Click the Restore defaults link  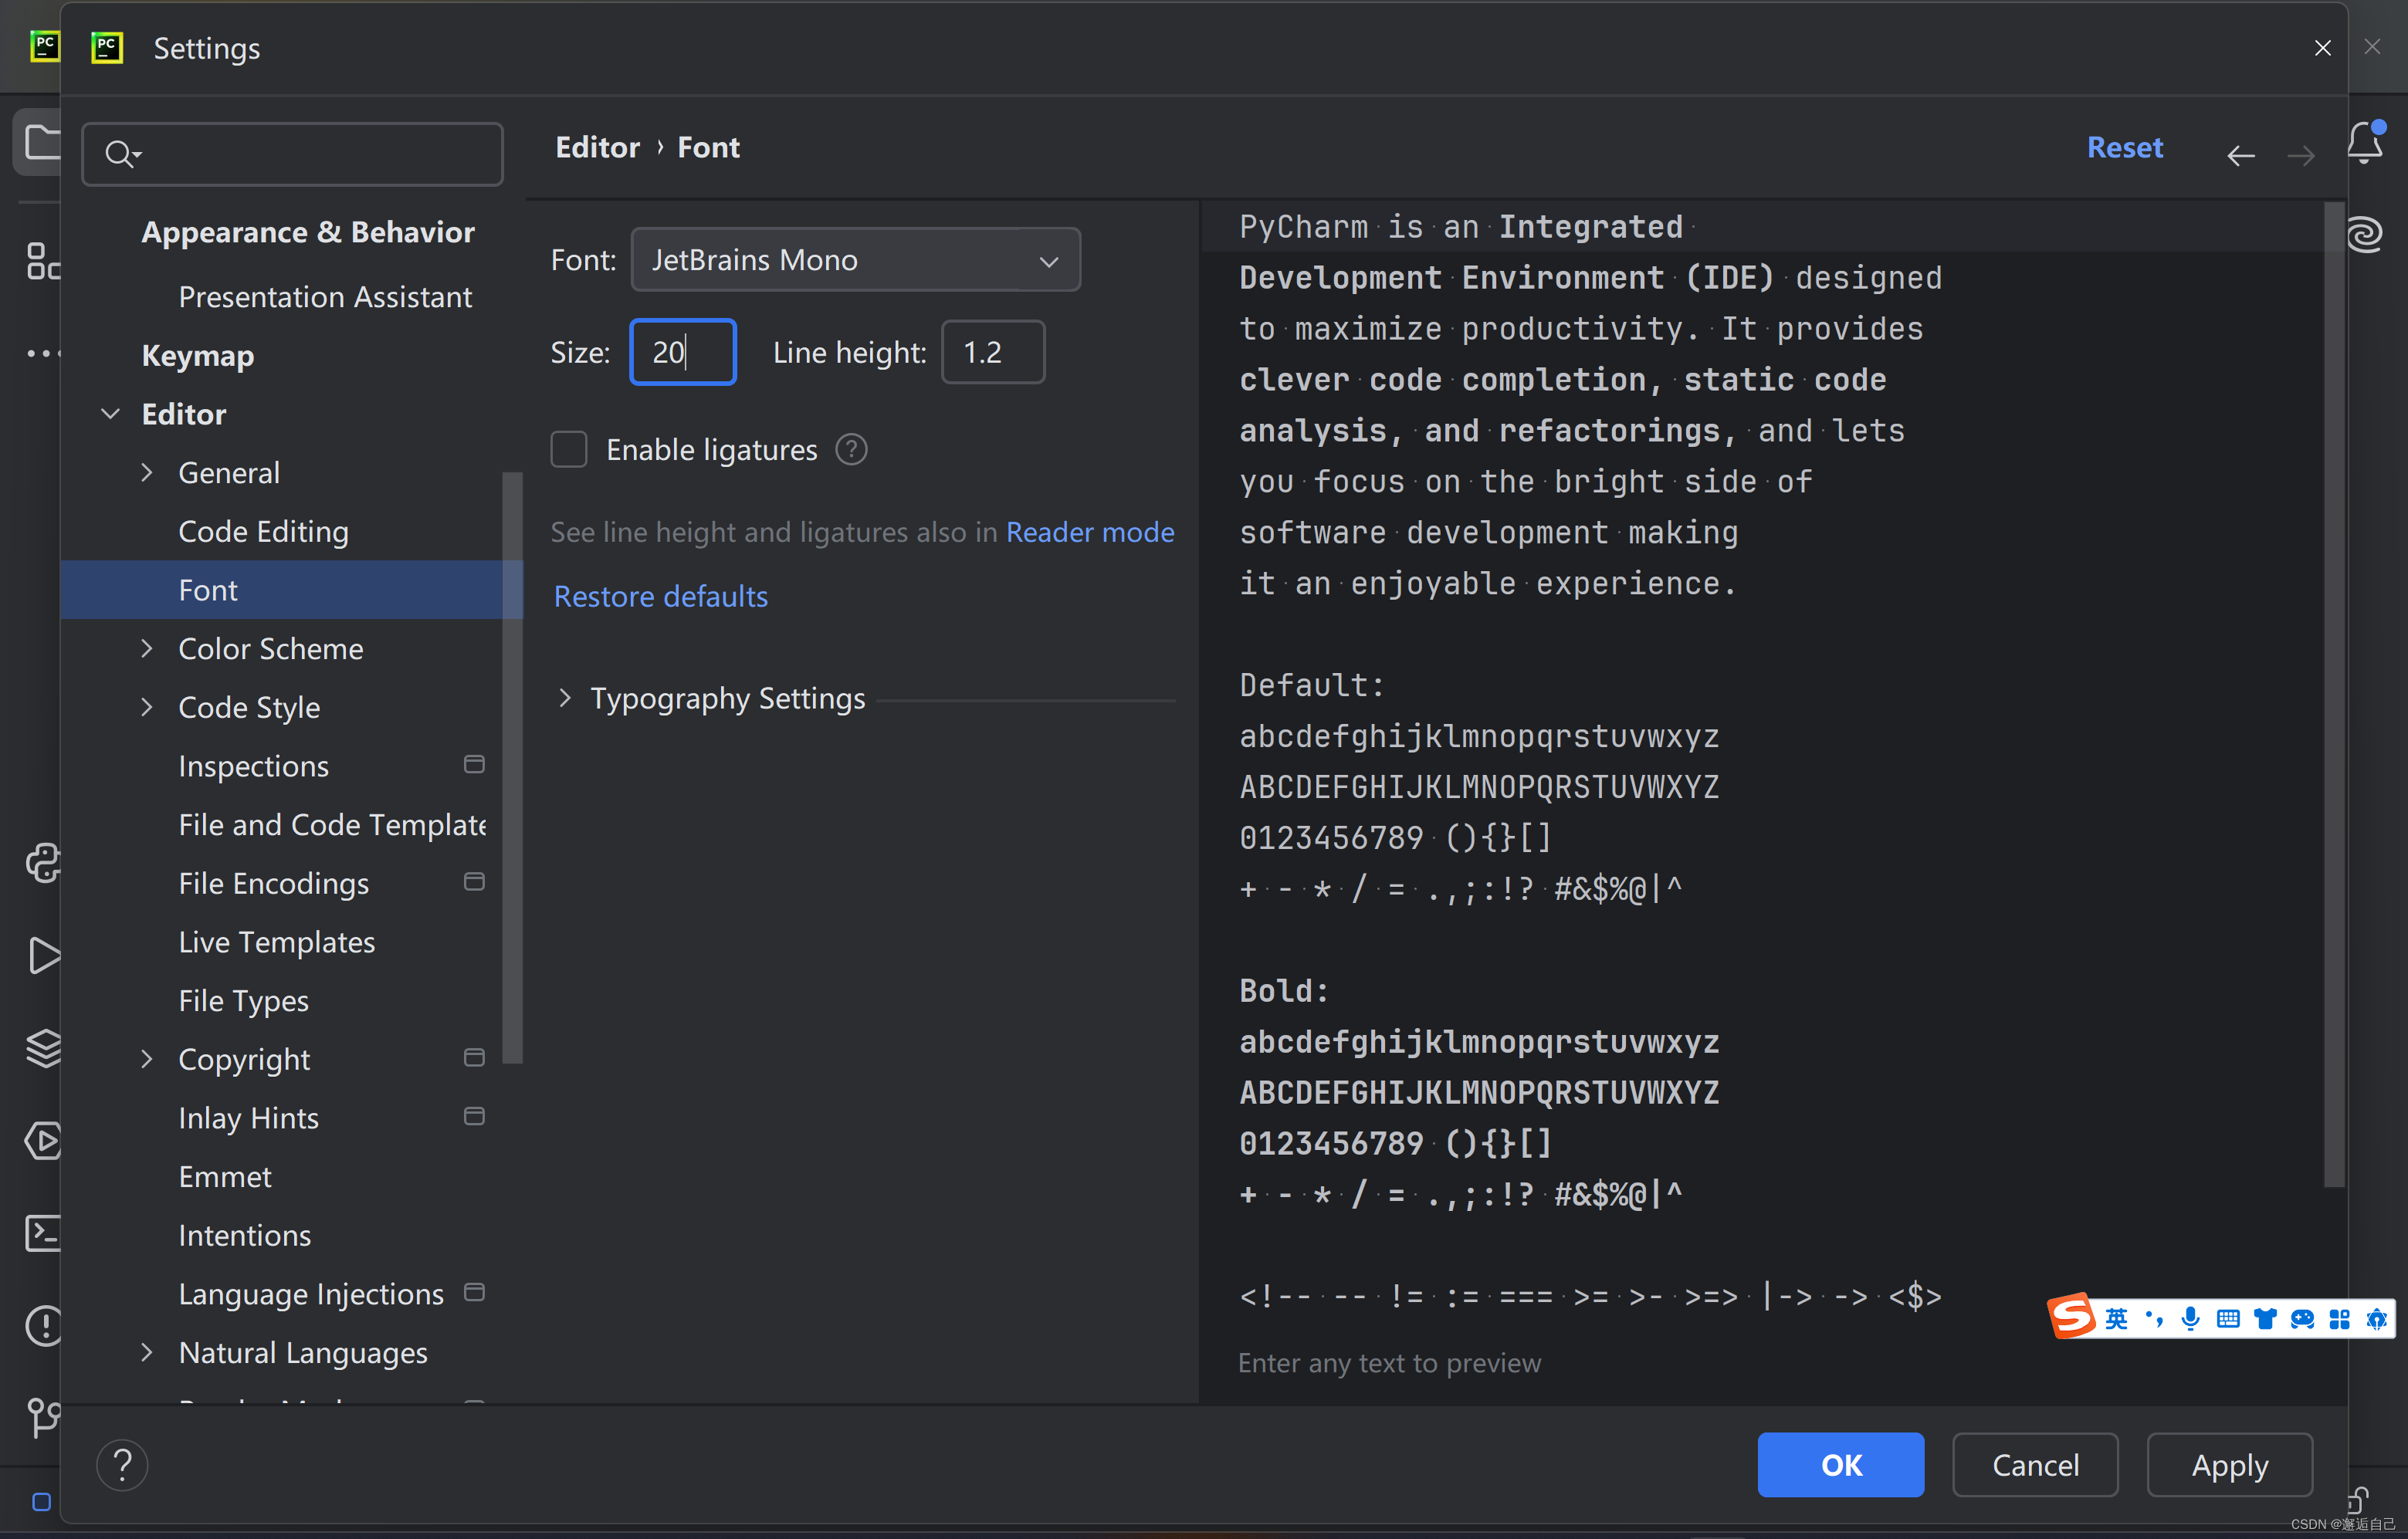click(x=660, y=596)
